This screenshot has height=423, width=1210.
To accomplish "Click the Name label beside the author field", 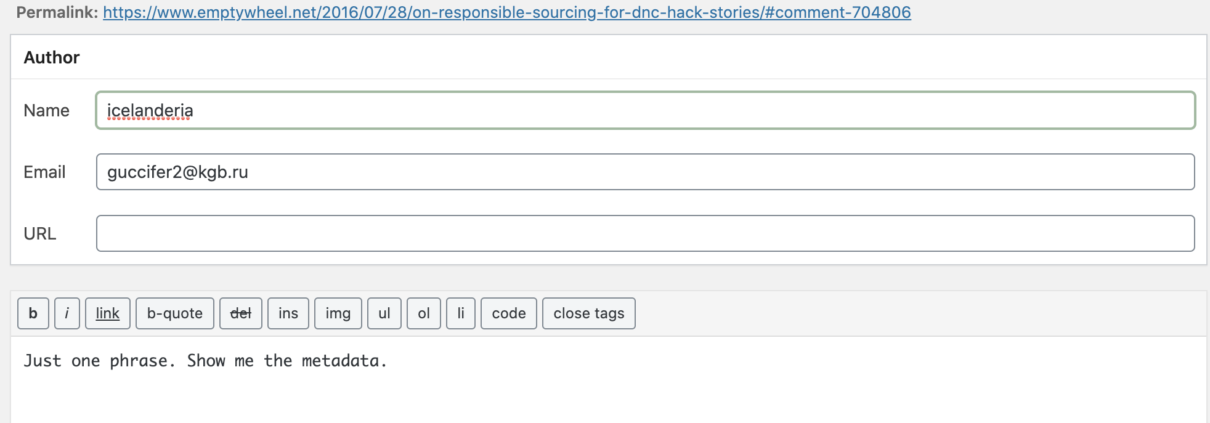I will pyautogui.click(x=46, y=110).
